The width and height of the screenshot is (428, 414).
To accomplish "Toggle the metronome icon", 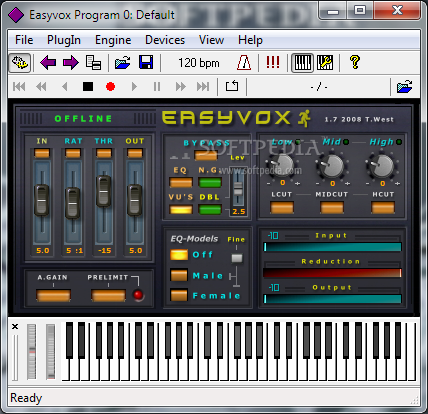I will 244,63.
